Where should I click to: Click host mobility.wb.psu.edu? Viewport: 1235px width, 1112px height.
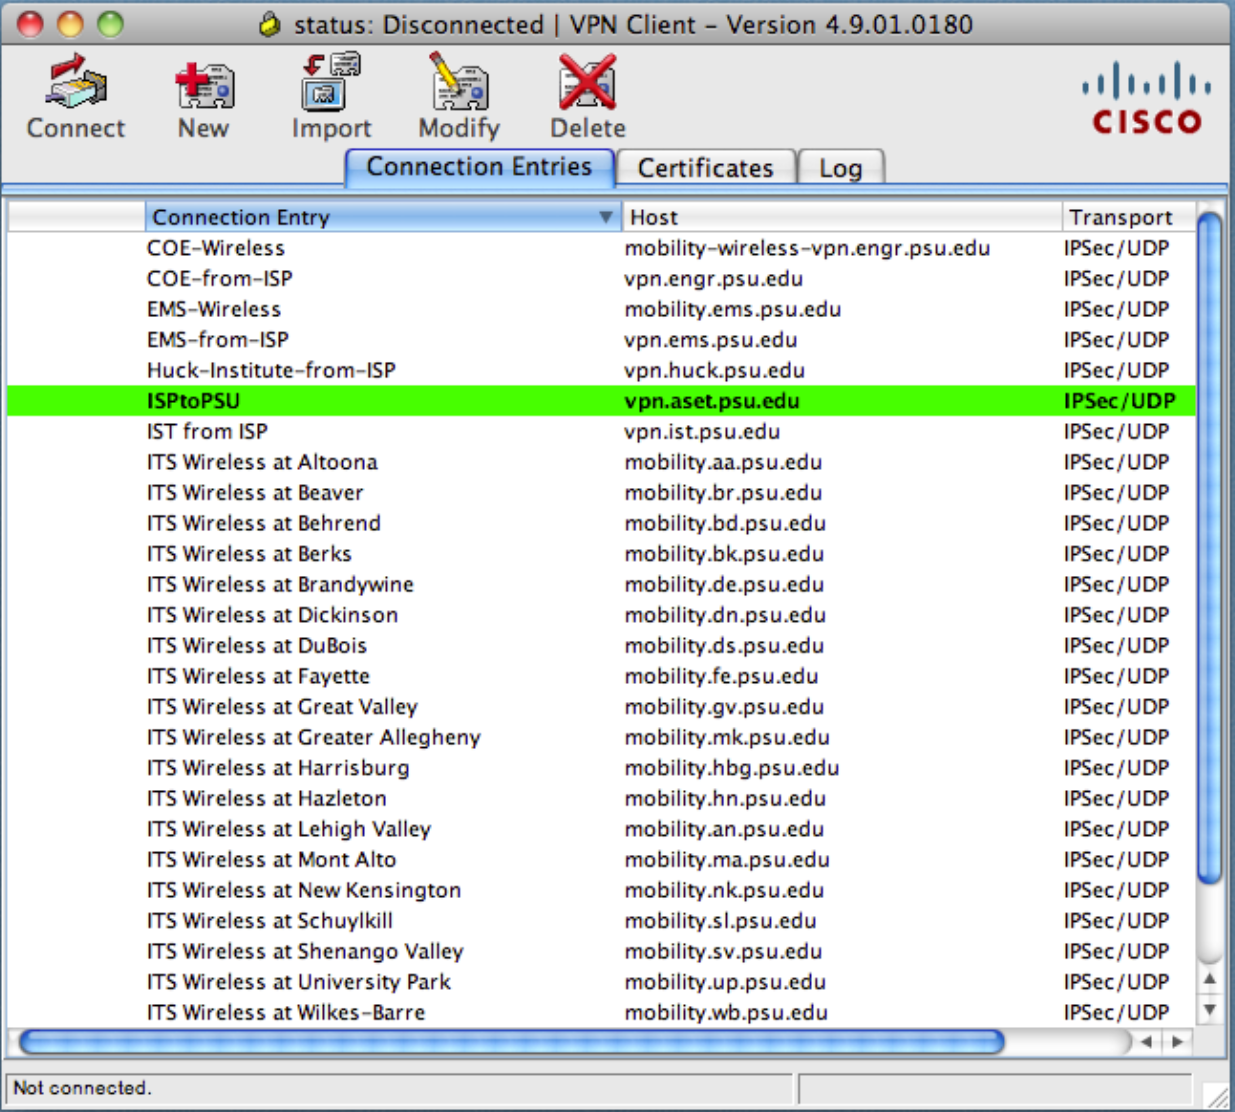click(726, 1013)
